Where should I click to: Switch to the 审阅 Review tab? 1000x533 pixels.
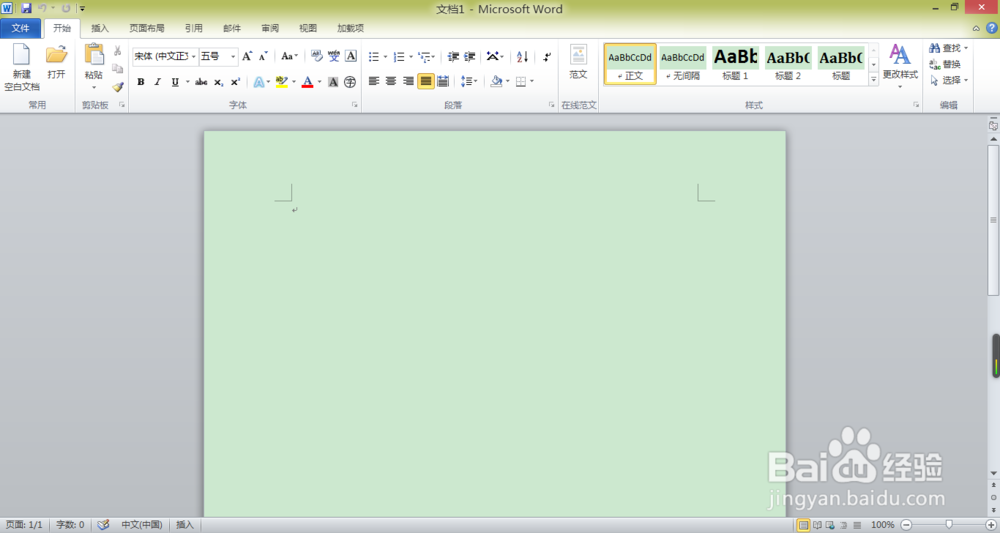click(x=270, y=28)
